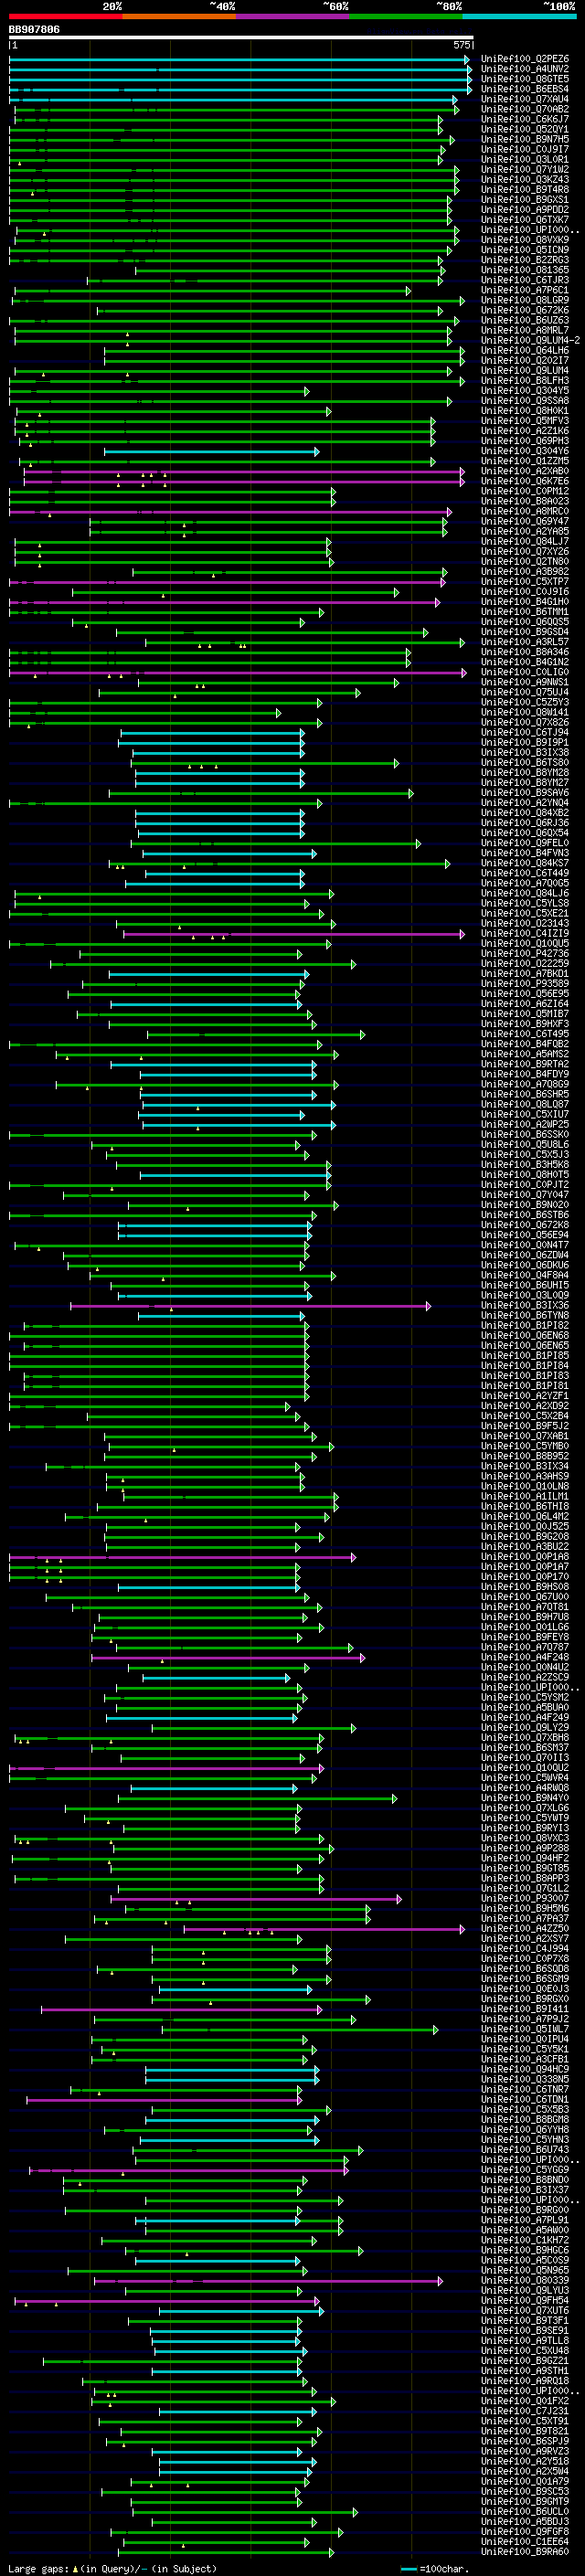Select the UniRef100_A8MRC0 label
This screenshot has width=585, height=2576.
(x=525, y=511)
